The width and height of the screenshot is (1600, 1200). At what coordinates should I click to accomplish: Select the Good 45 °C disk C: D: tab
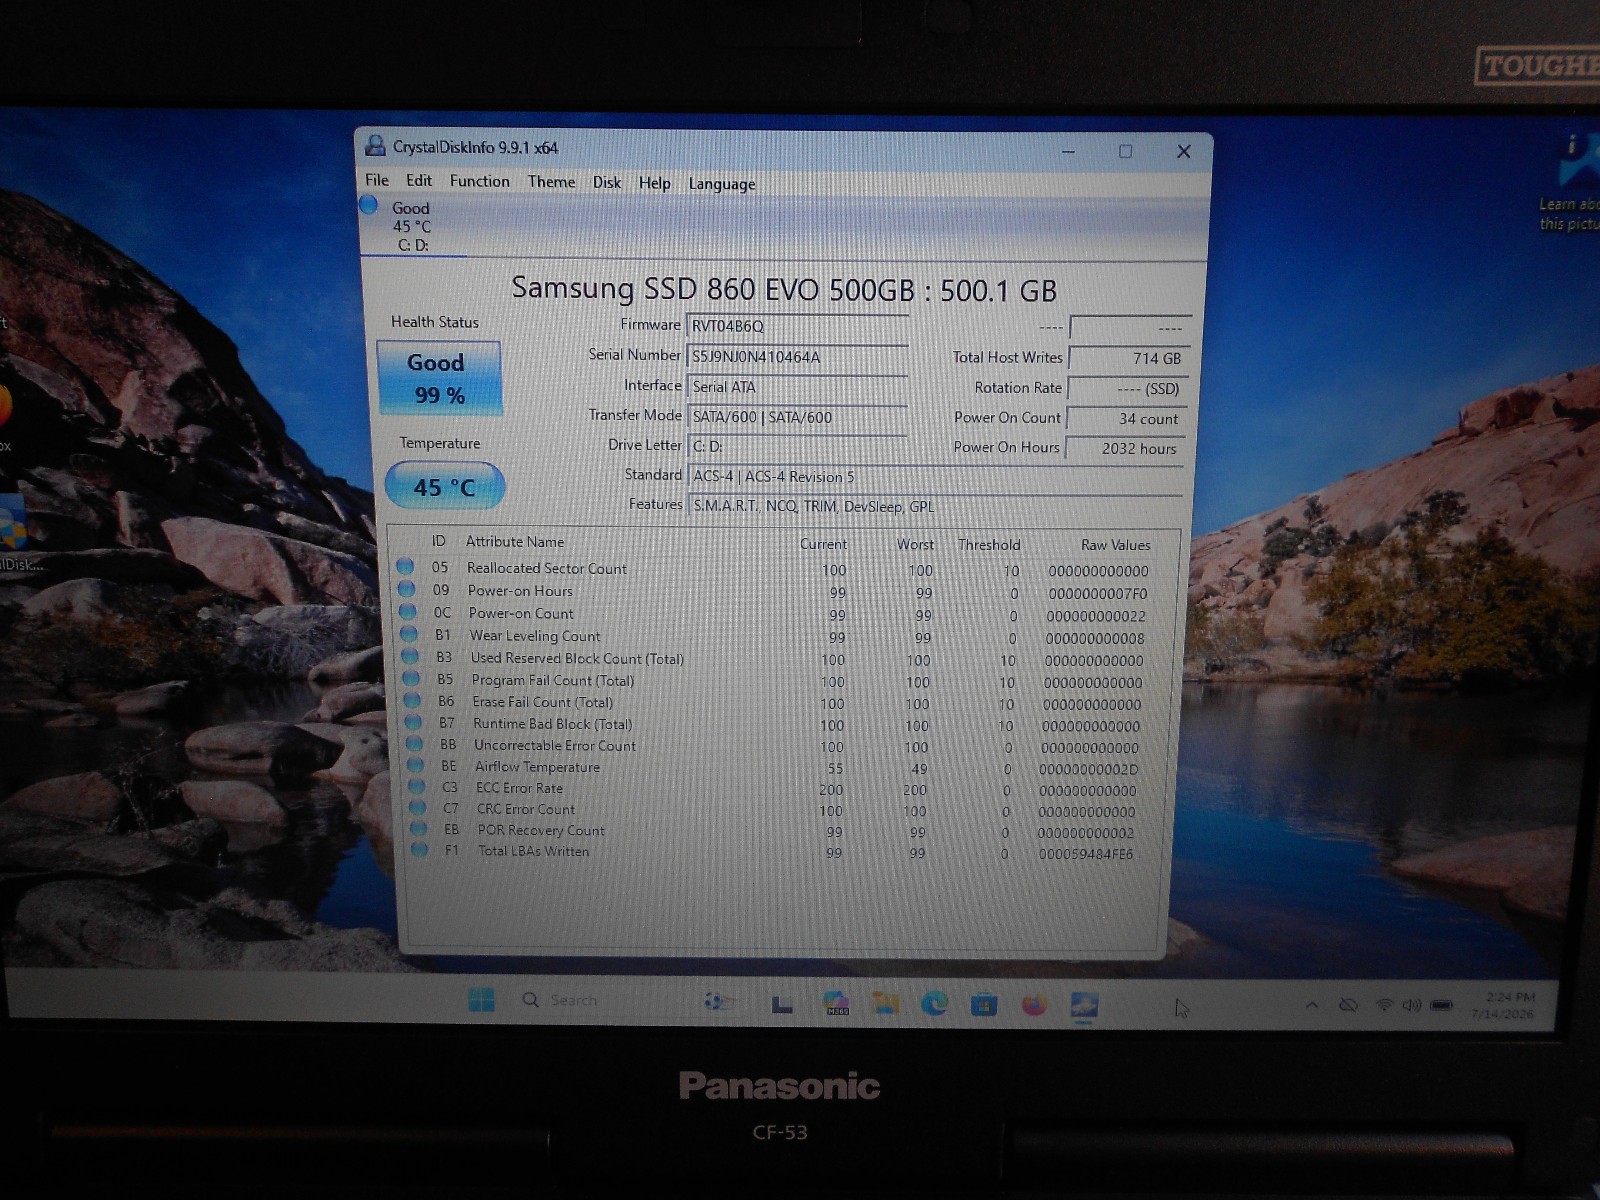[x=411, y=226]
